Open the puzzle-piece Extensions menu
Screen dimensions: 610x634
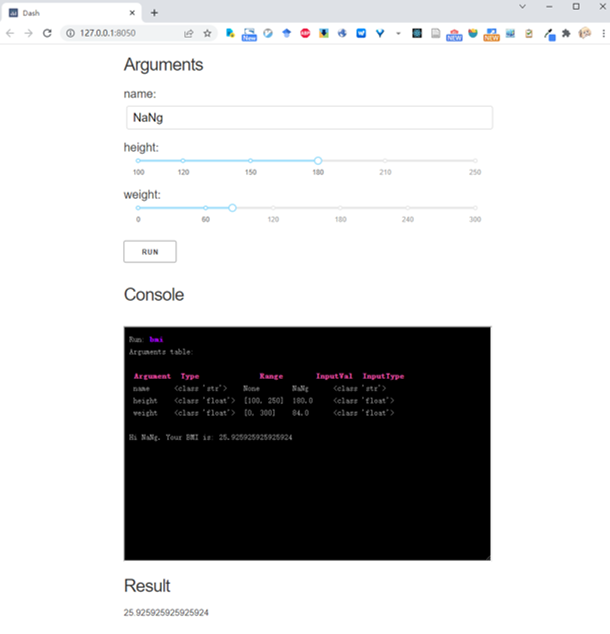[x=566, y=33]
